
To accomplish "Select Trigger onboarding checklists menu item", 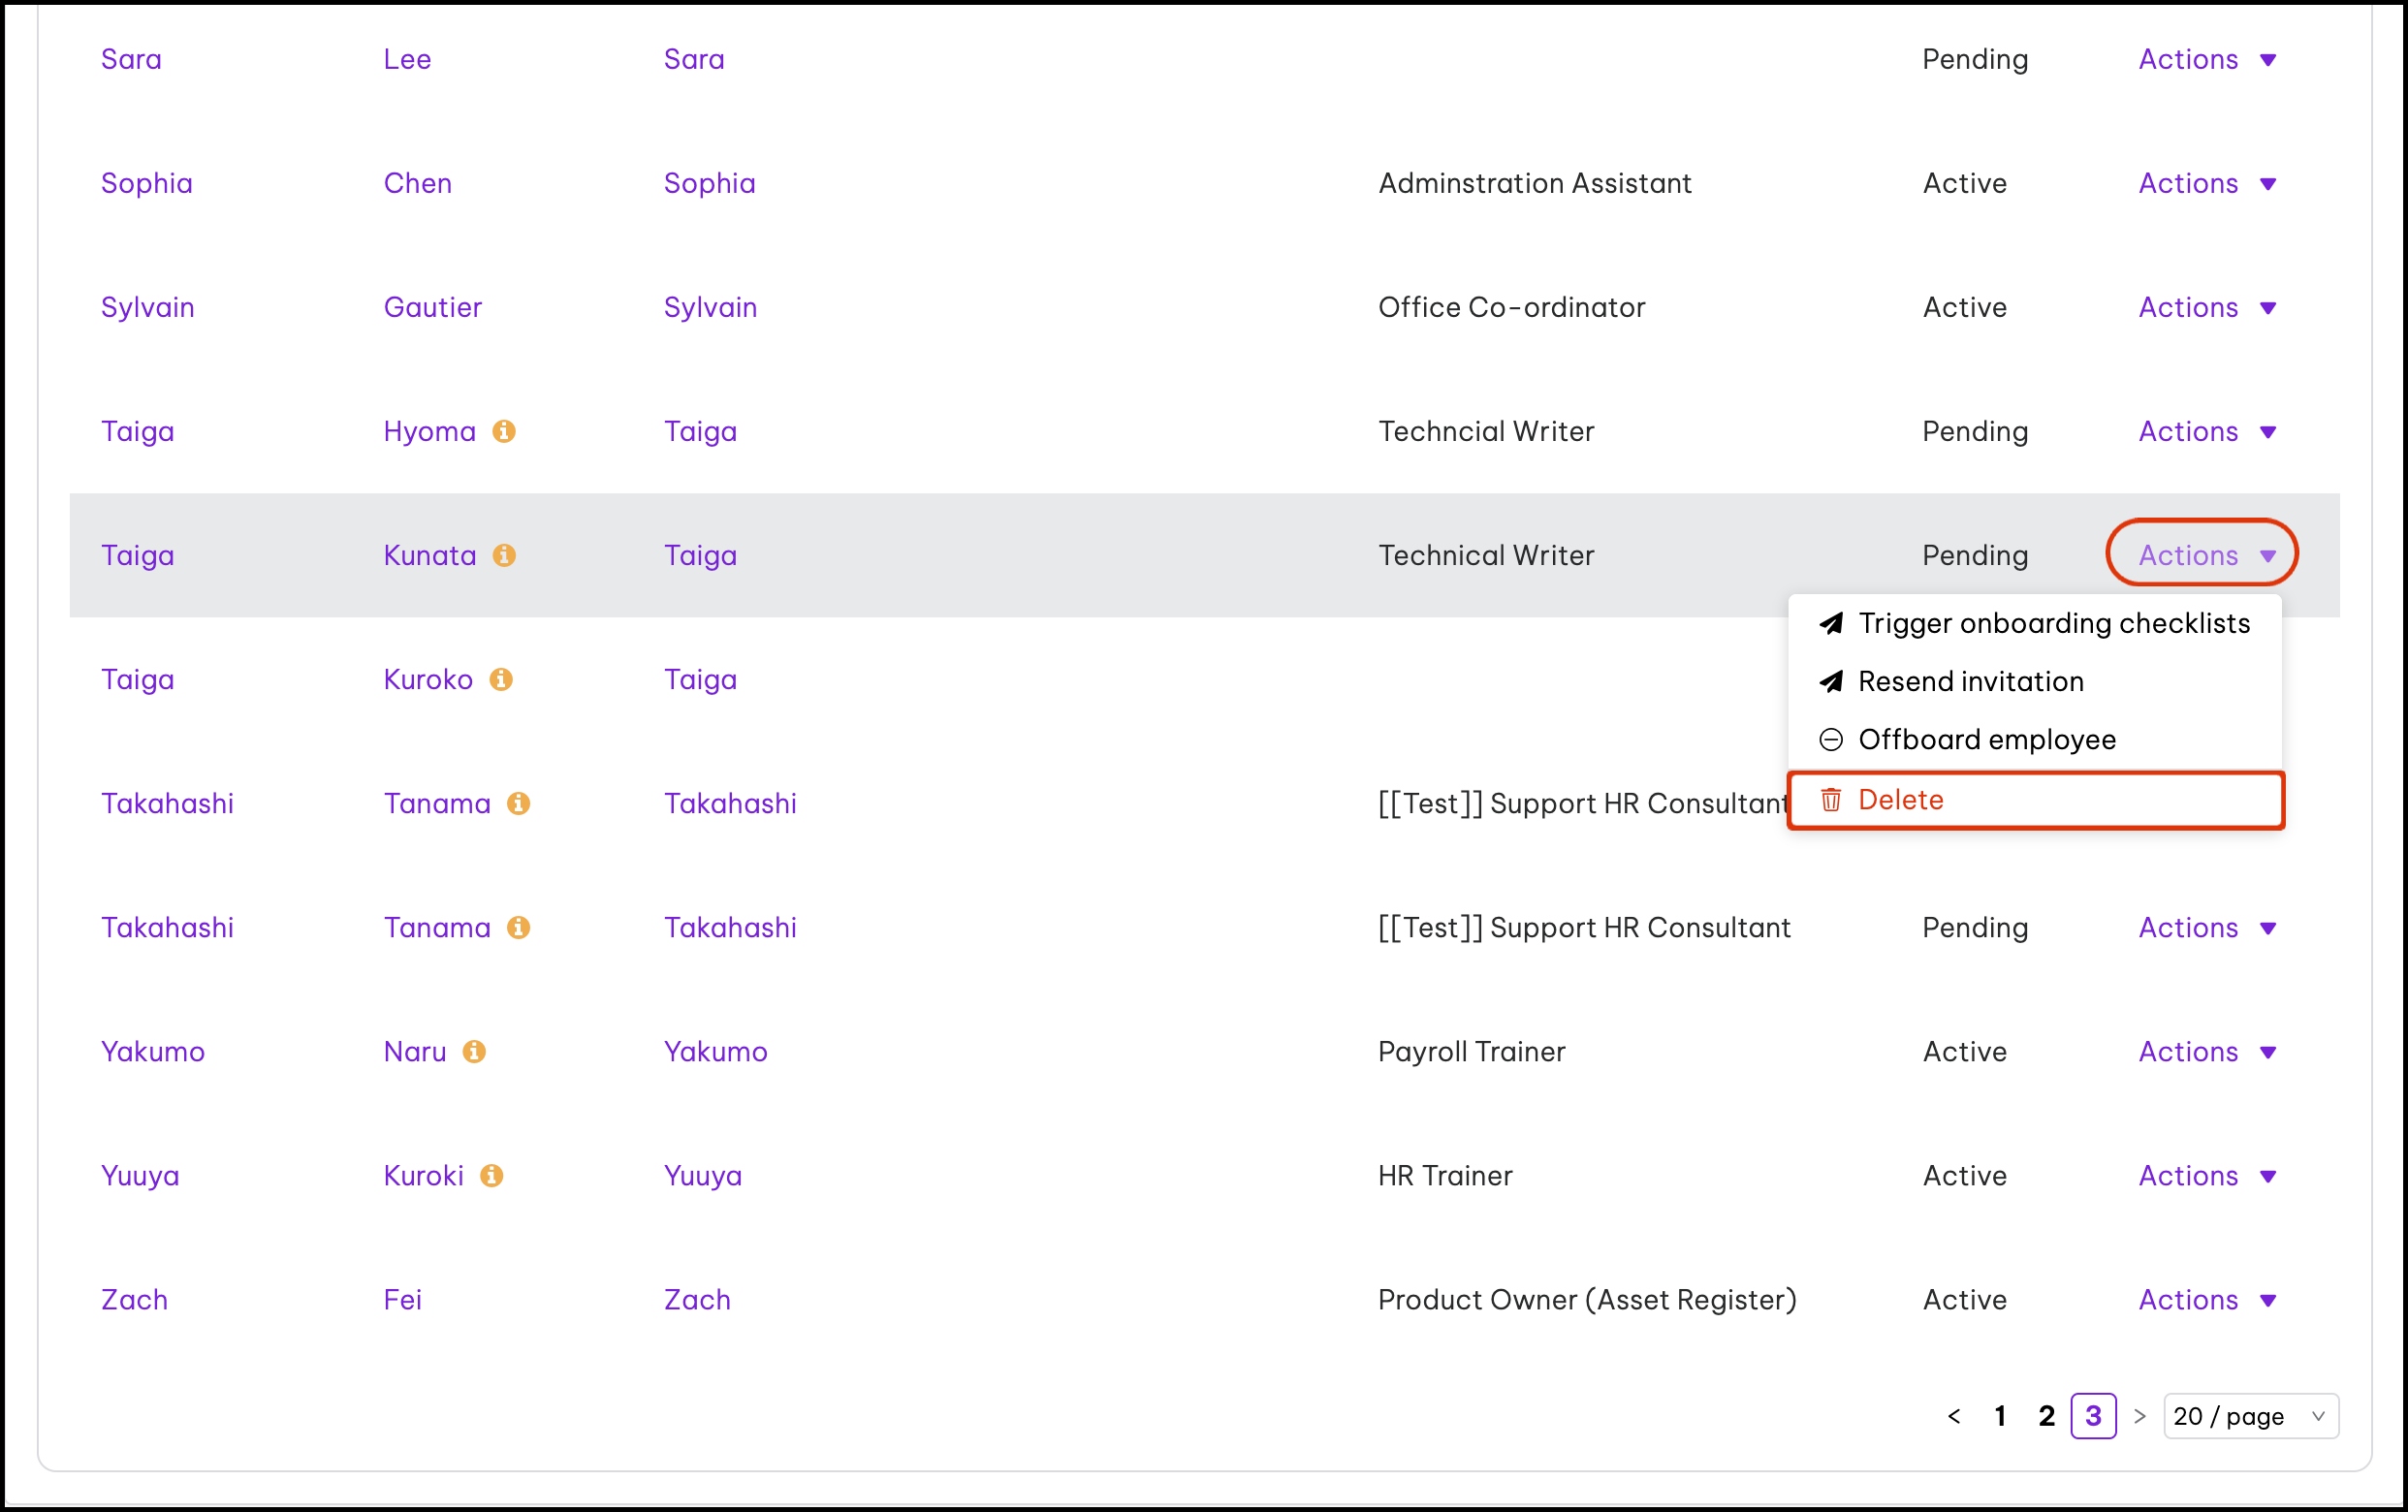I will pos(2052,624).
